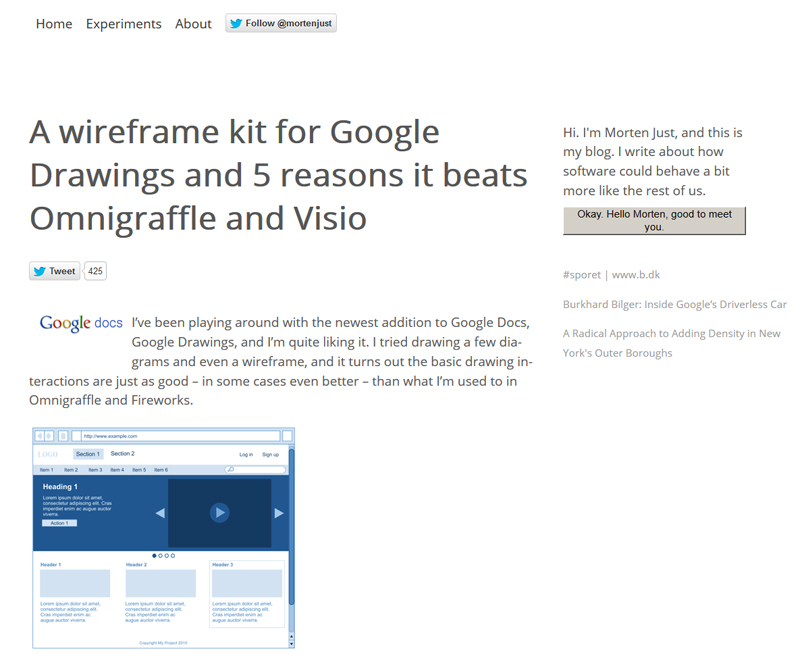Image resolution: width=800 pixels, height=660 pixels.
Task: Click the left carousel arrow in wireframe
Action: pos(160,513)
